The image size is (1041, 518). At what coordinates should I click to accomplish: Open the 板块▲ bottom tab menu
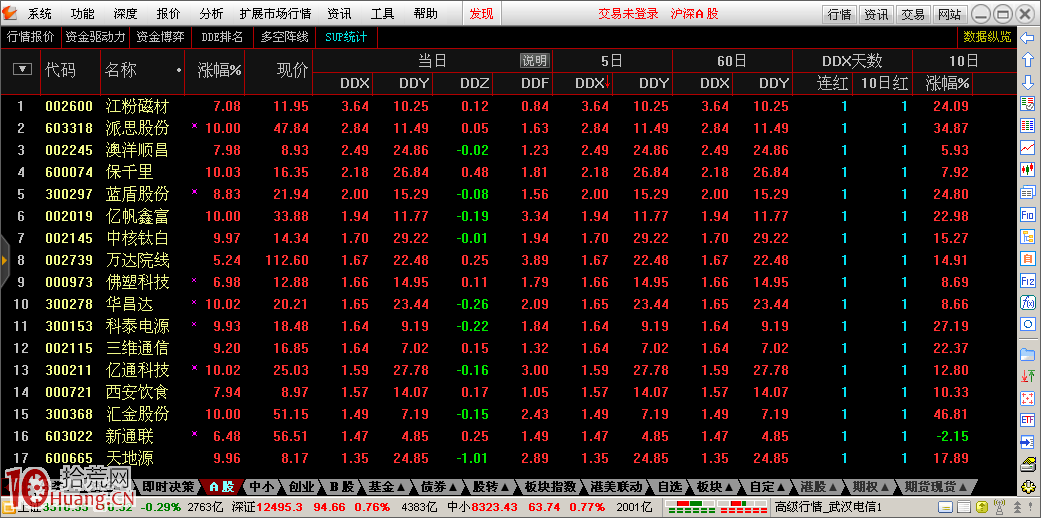pos(716,487)
